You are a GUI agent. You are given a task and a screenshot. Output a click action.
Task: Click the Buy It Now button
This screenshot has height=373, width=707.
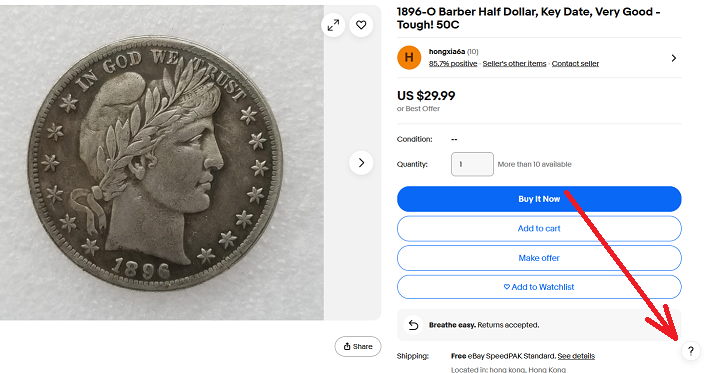539,199
